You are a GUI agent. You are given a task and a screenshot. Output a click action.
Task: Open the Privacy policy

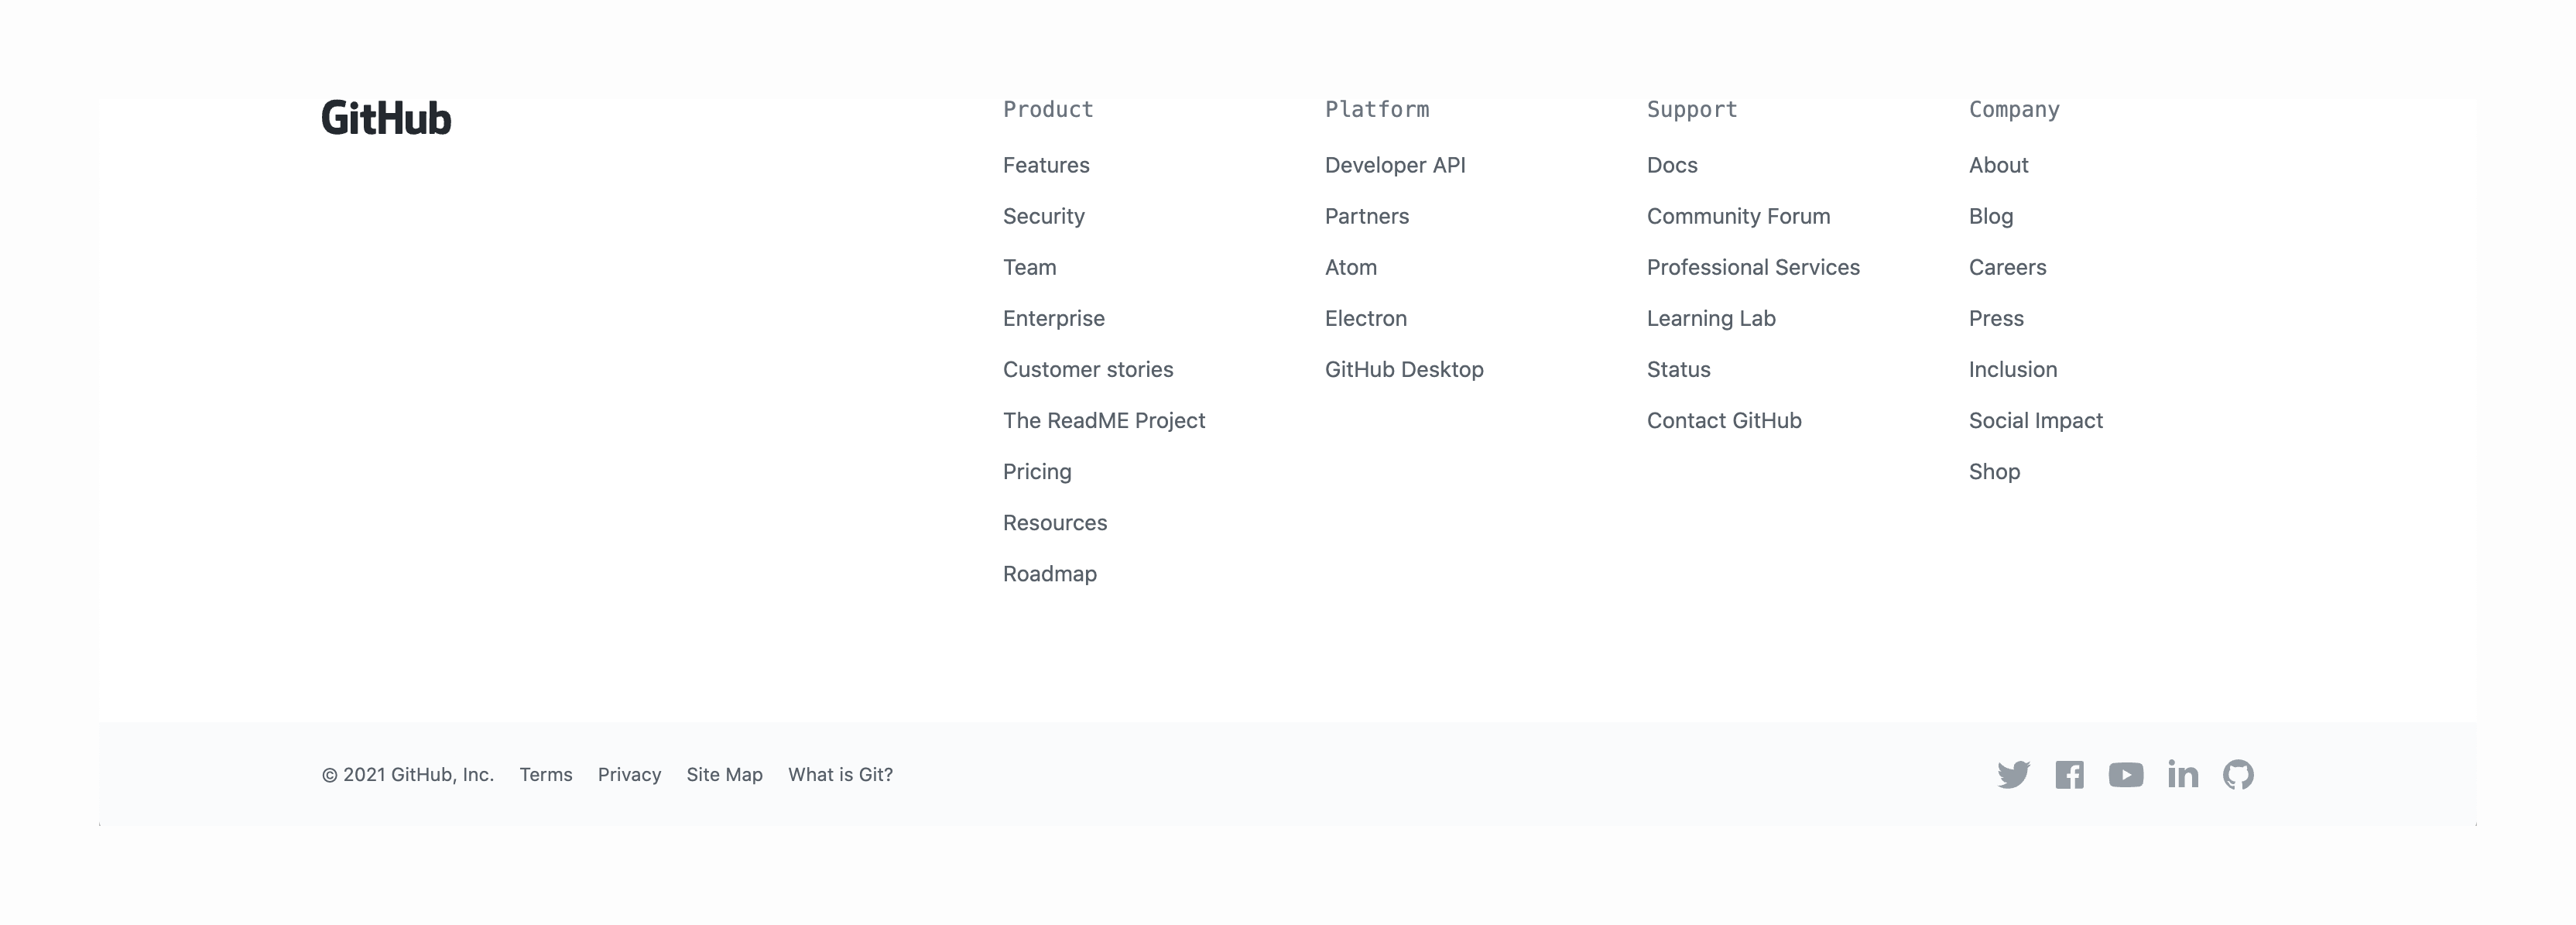(629, 774)
